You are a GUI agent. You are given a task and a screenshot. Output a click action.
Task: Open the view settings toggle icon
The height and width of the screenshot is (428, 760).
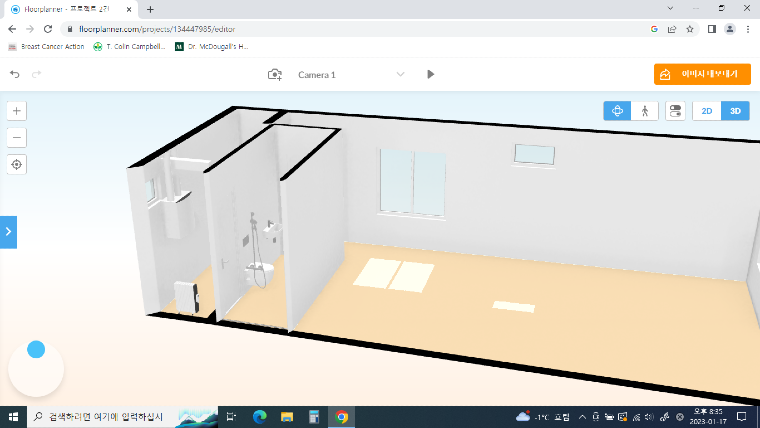pos(675,111)
